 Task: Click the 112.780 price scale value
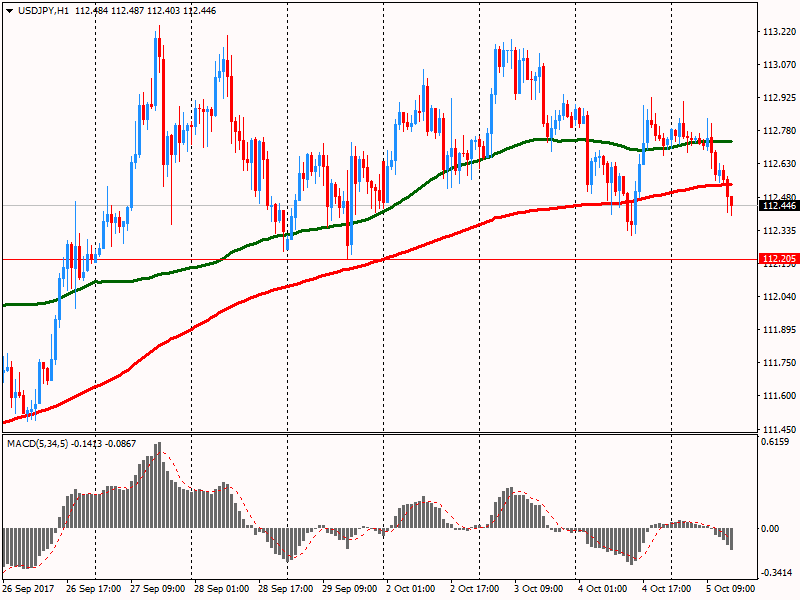coord(779,131)
